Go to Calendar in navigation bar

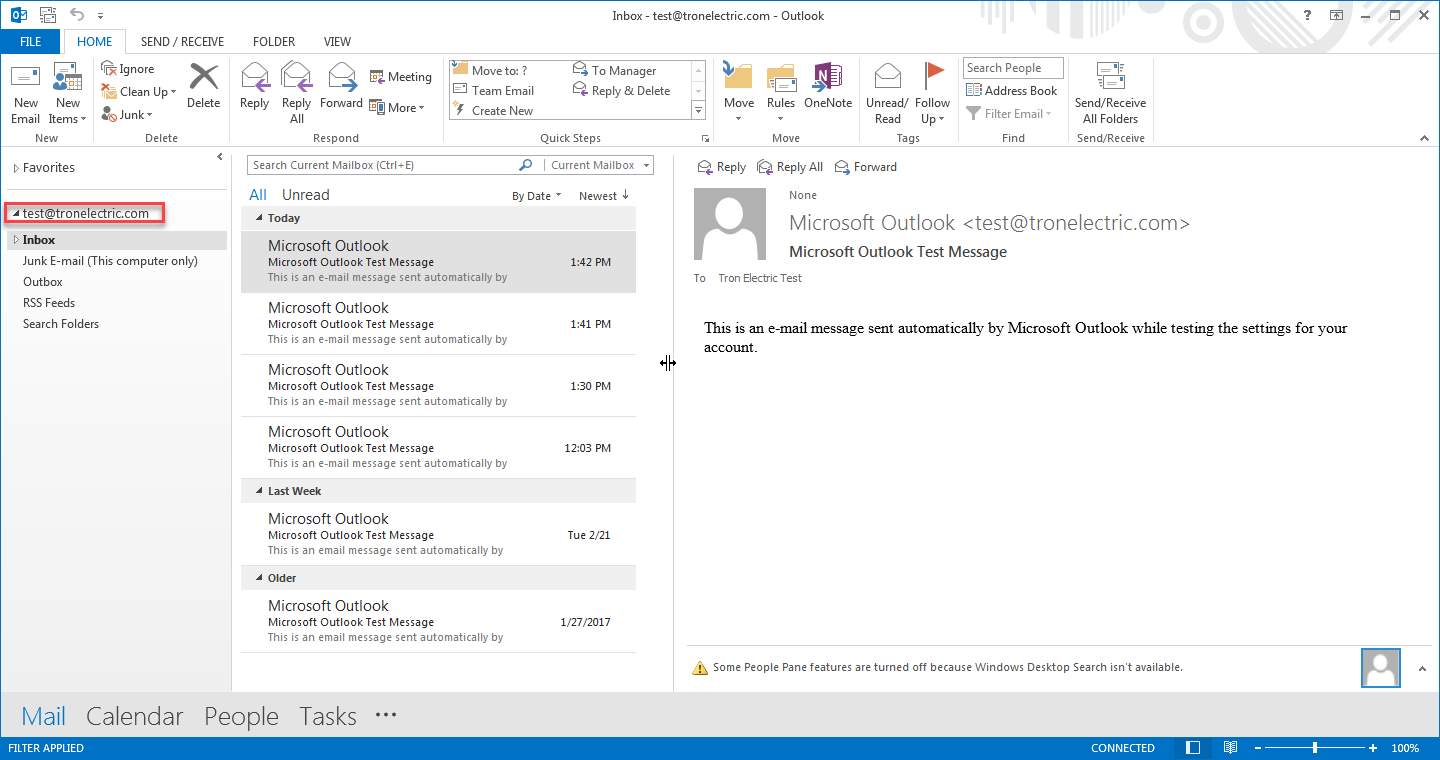[135, 716]
